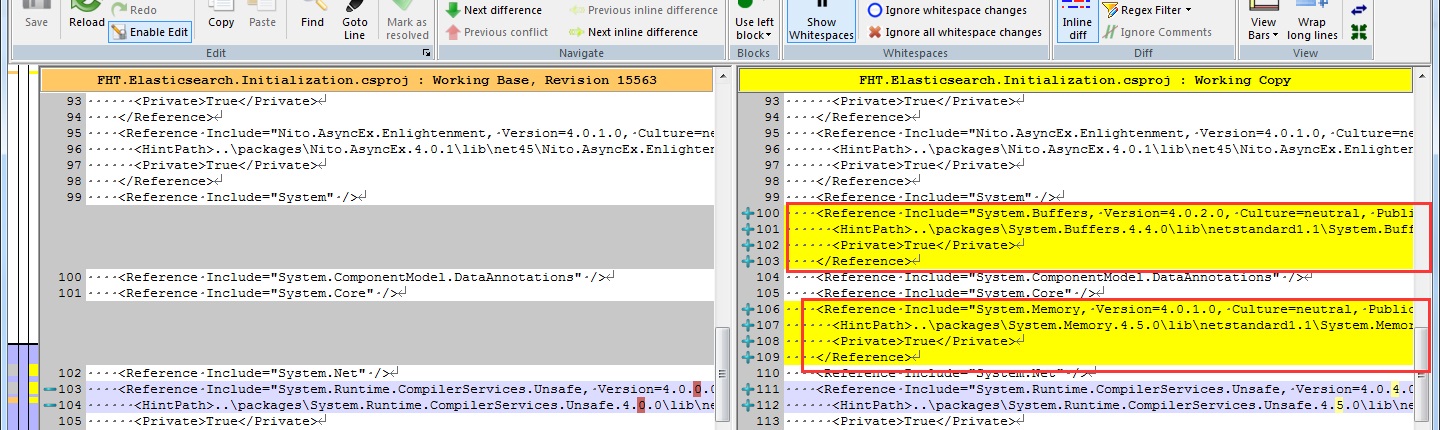
Task: Toggle Show Whitespaces
Action: click(x=821, y=20)
